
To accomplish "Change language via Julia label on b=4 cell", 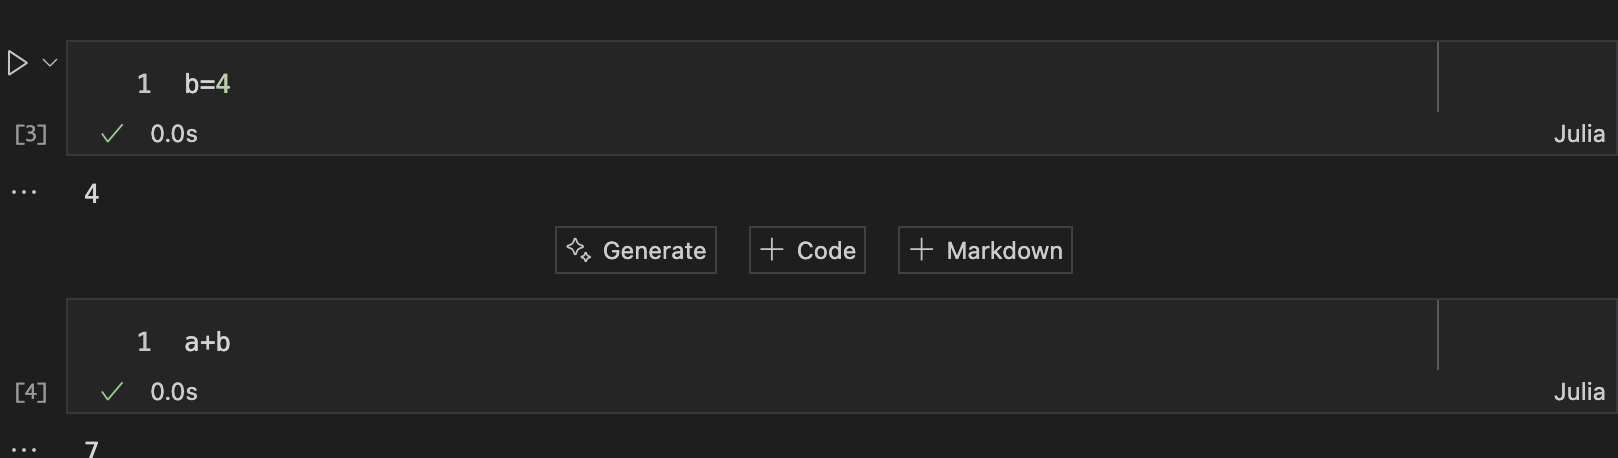I will [1579, 134].
